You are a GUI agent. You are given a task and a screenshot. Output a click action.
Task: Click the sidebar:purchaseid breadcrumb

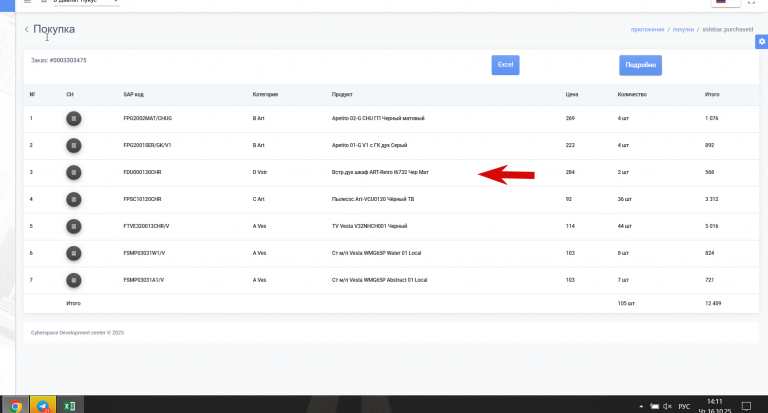(728, 29)
